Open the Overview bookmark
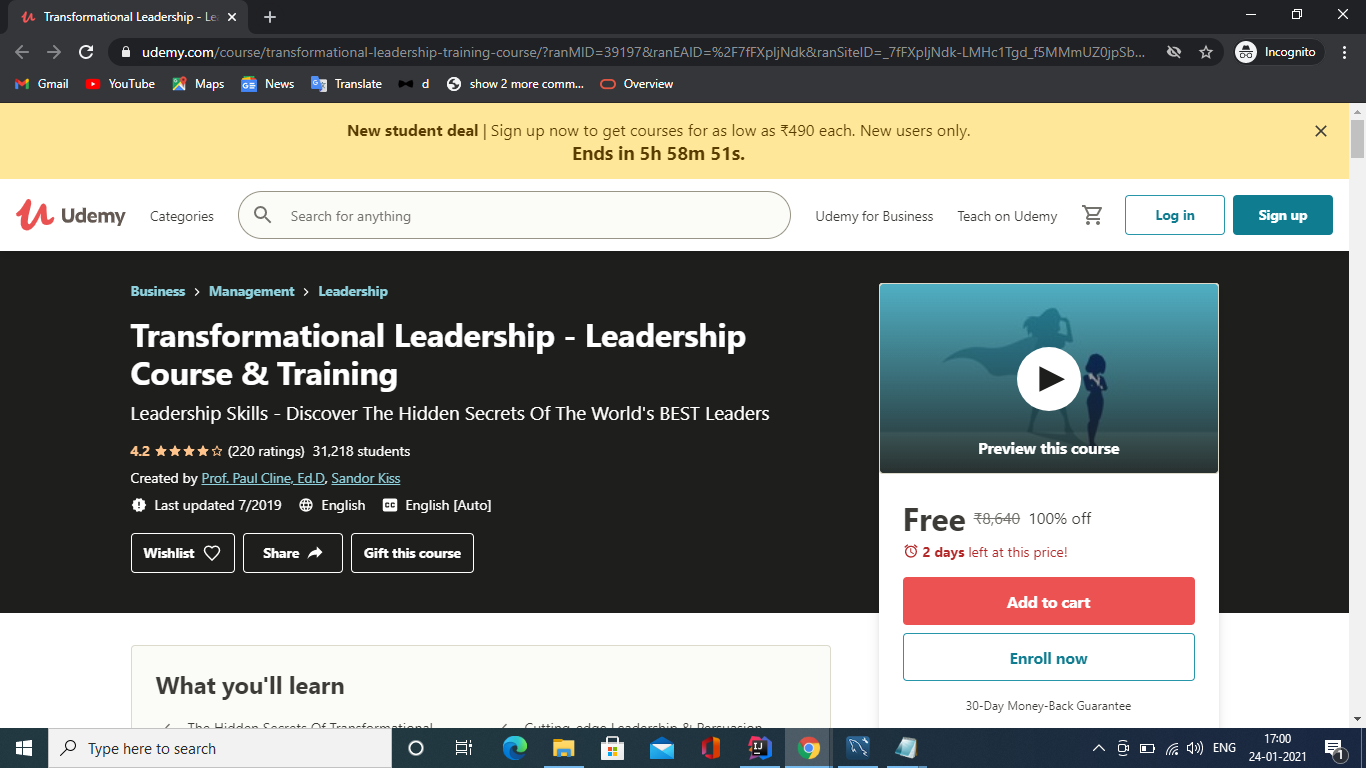 point(637,84)
